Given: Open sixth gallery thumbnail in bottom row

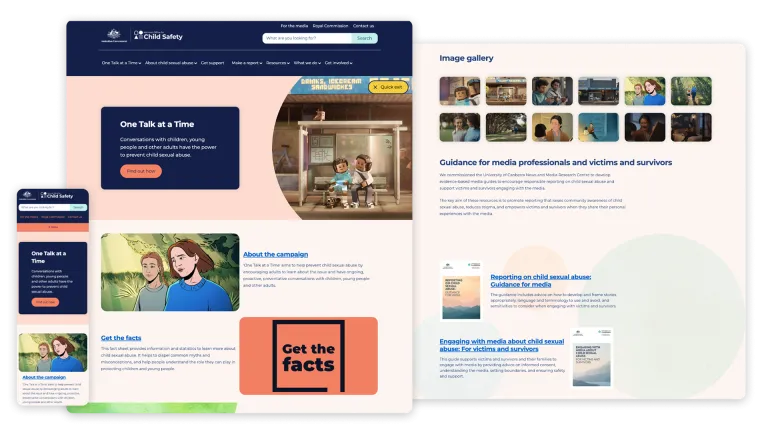Looking at the screenshot, I should 691,127.
